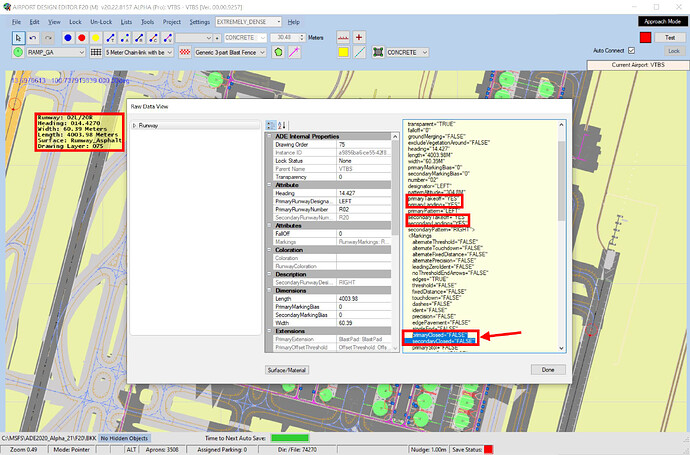Click the red swatch beside Test

646,38
